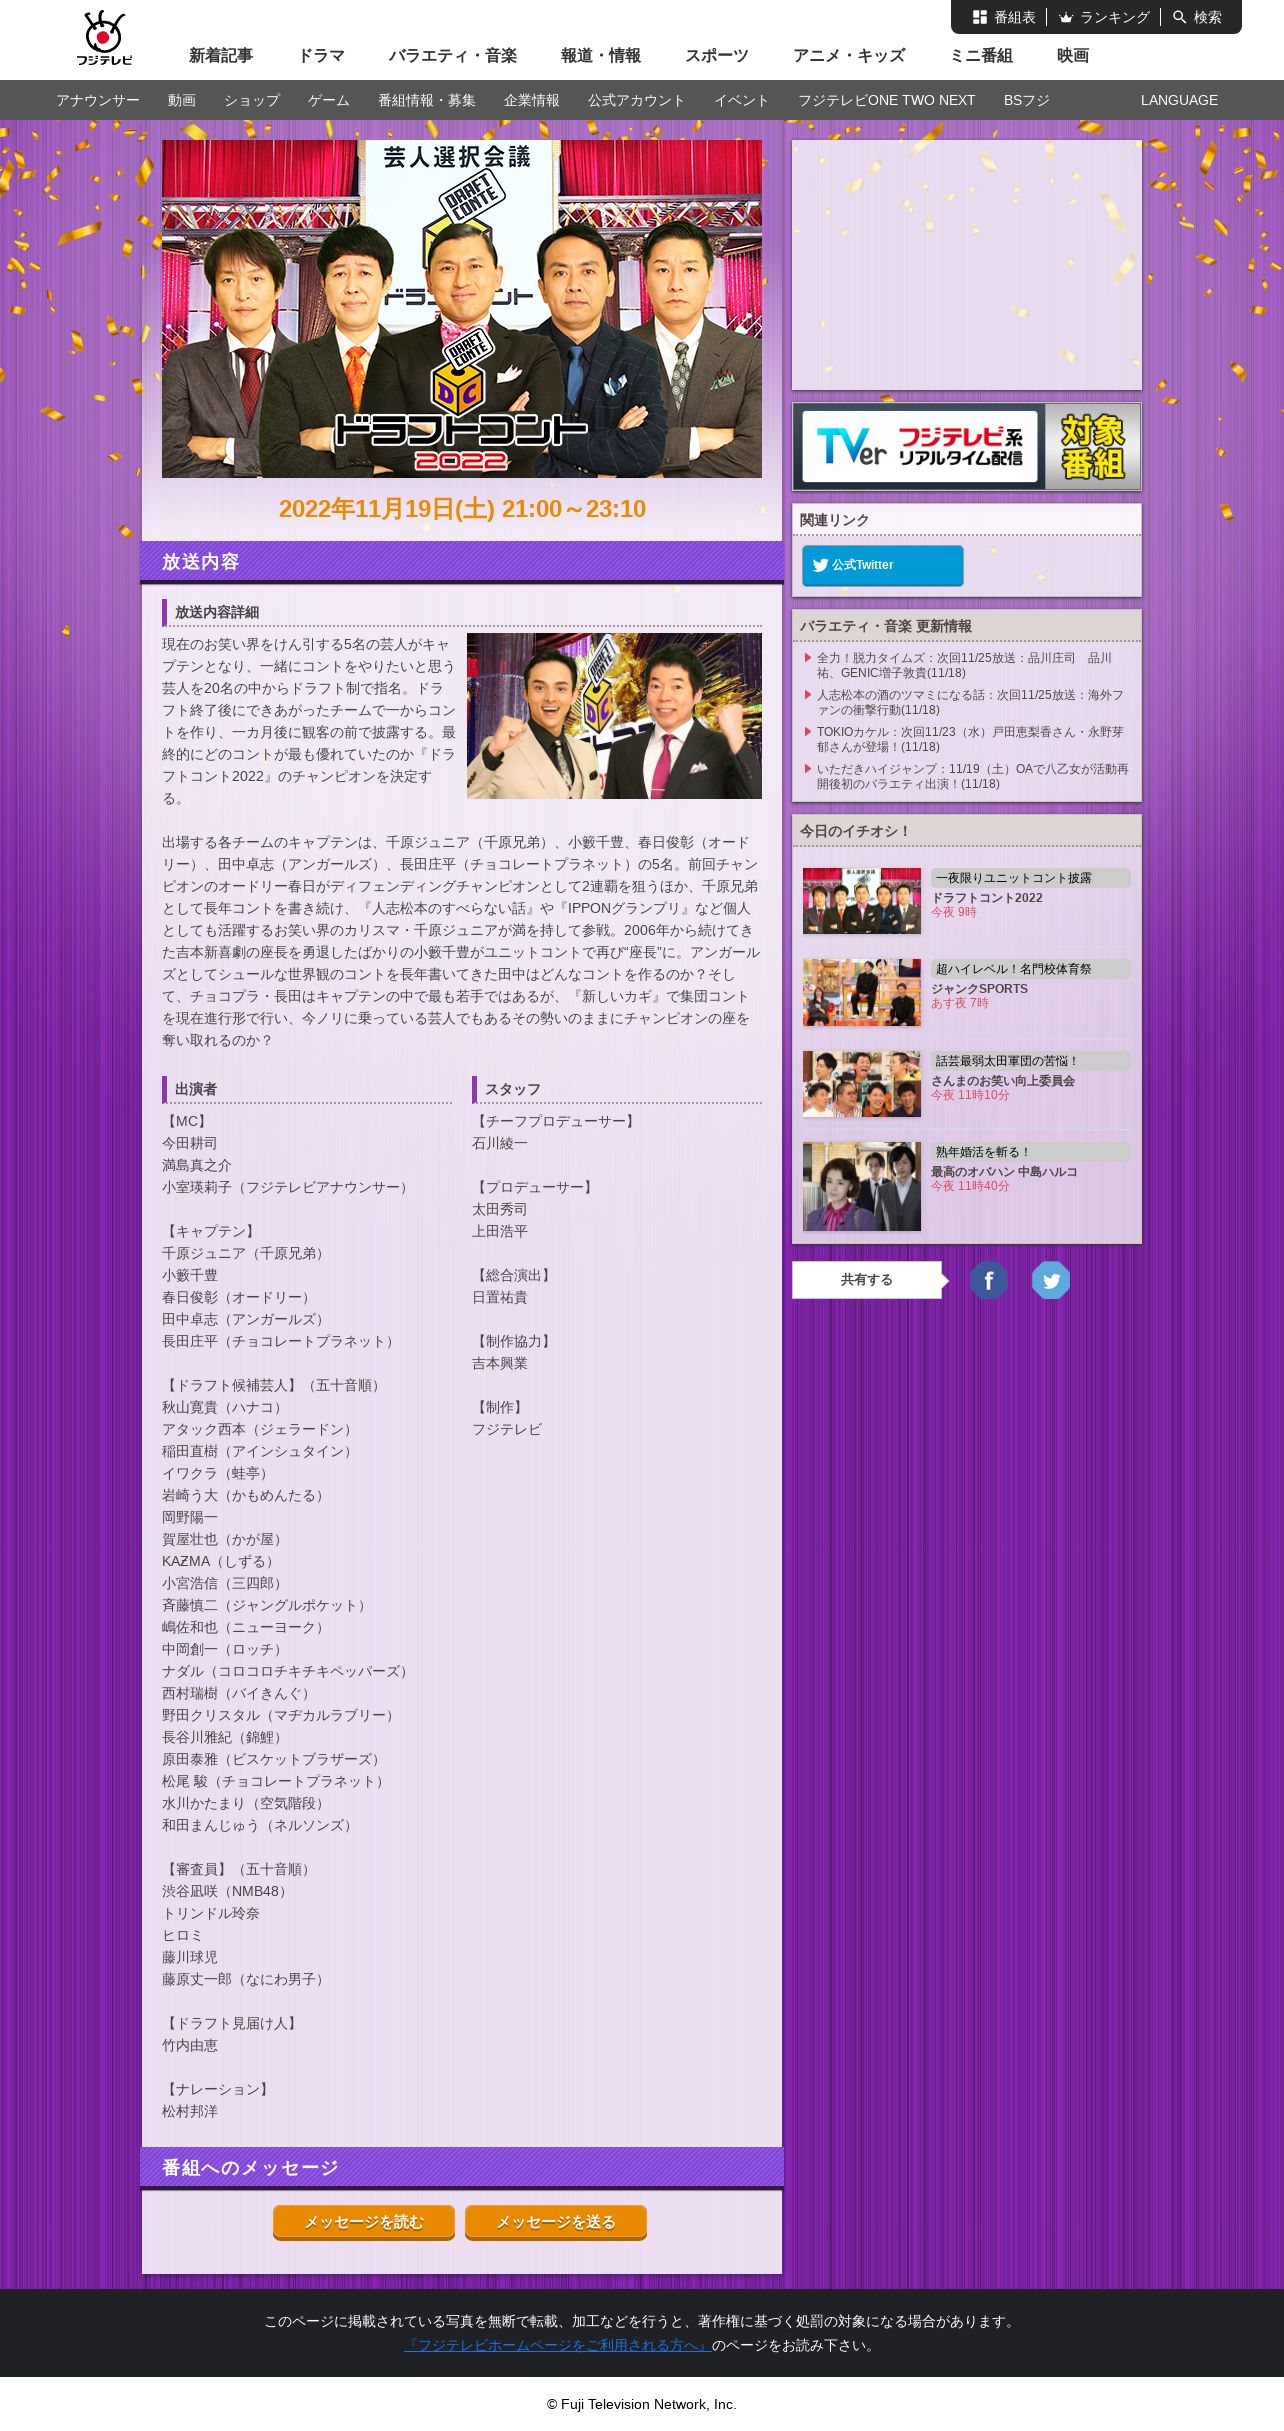Open the 公式Twitter button
The width and height of the screenshot is (1284, 2431).
[x=882, y=565]
